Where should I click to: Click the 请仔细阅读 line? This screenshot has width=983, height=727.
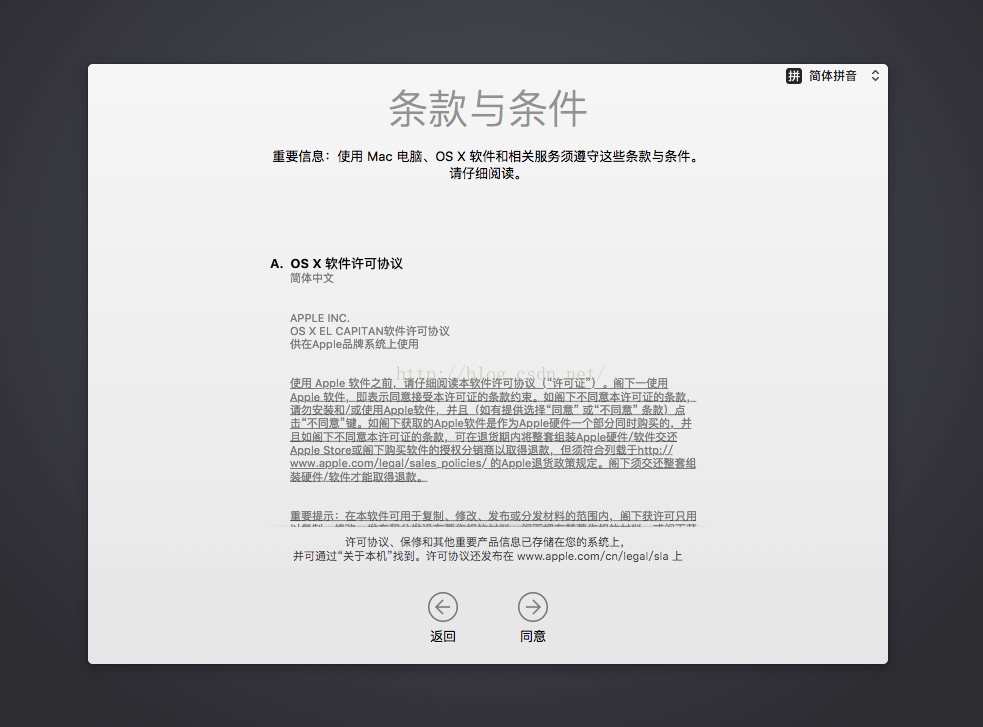(x=486, y=174)
